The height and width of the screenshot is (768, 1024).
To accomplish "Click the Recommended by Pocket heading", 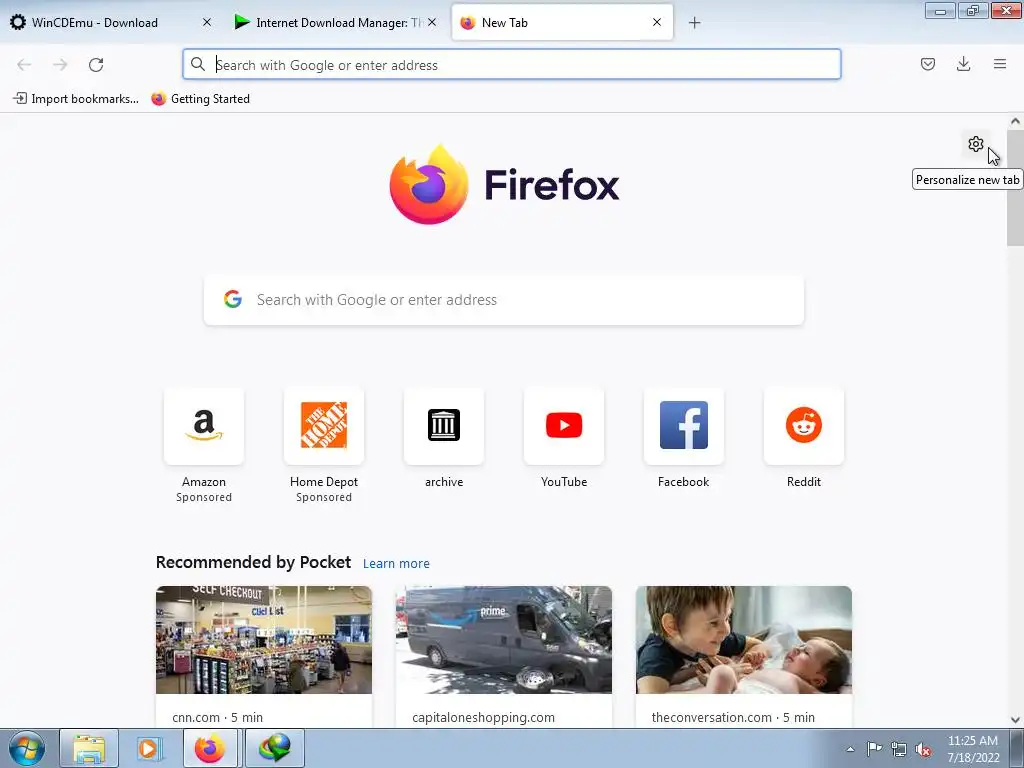I will coord(253,562).
